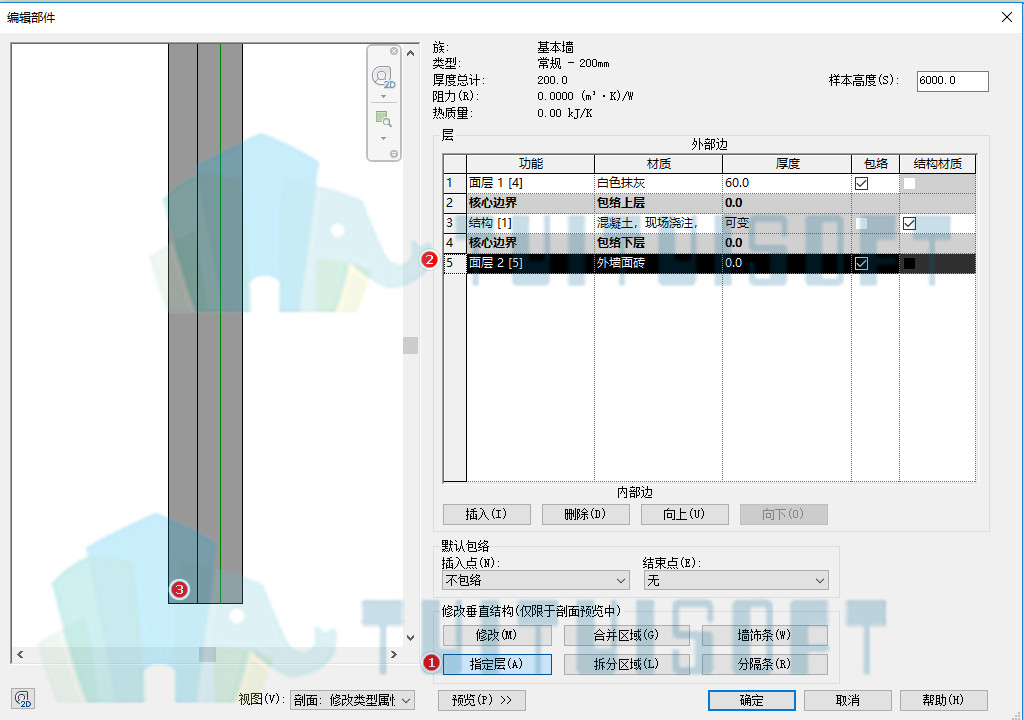Click the 插入(I) button
1024x720 pixels.
pos(487,514)
